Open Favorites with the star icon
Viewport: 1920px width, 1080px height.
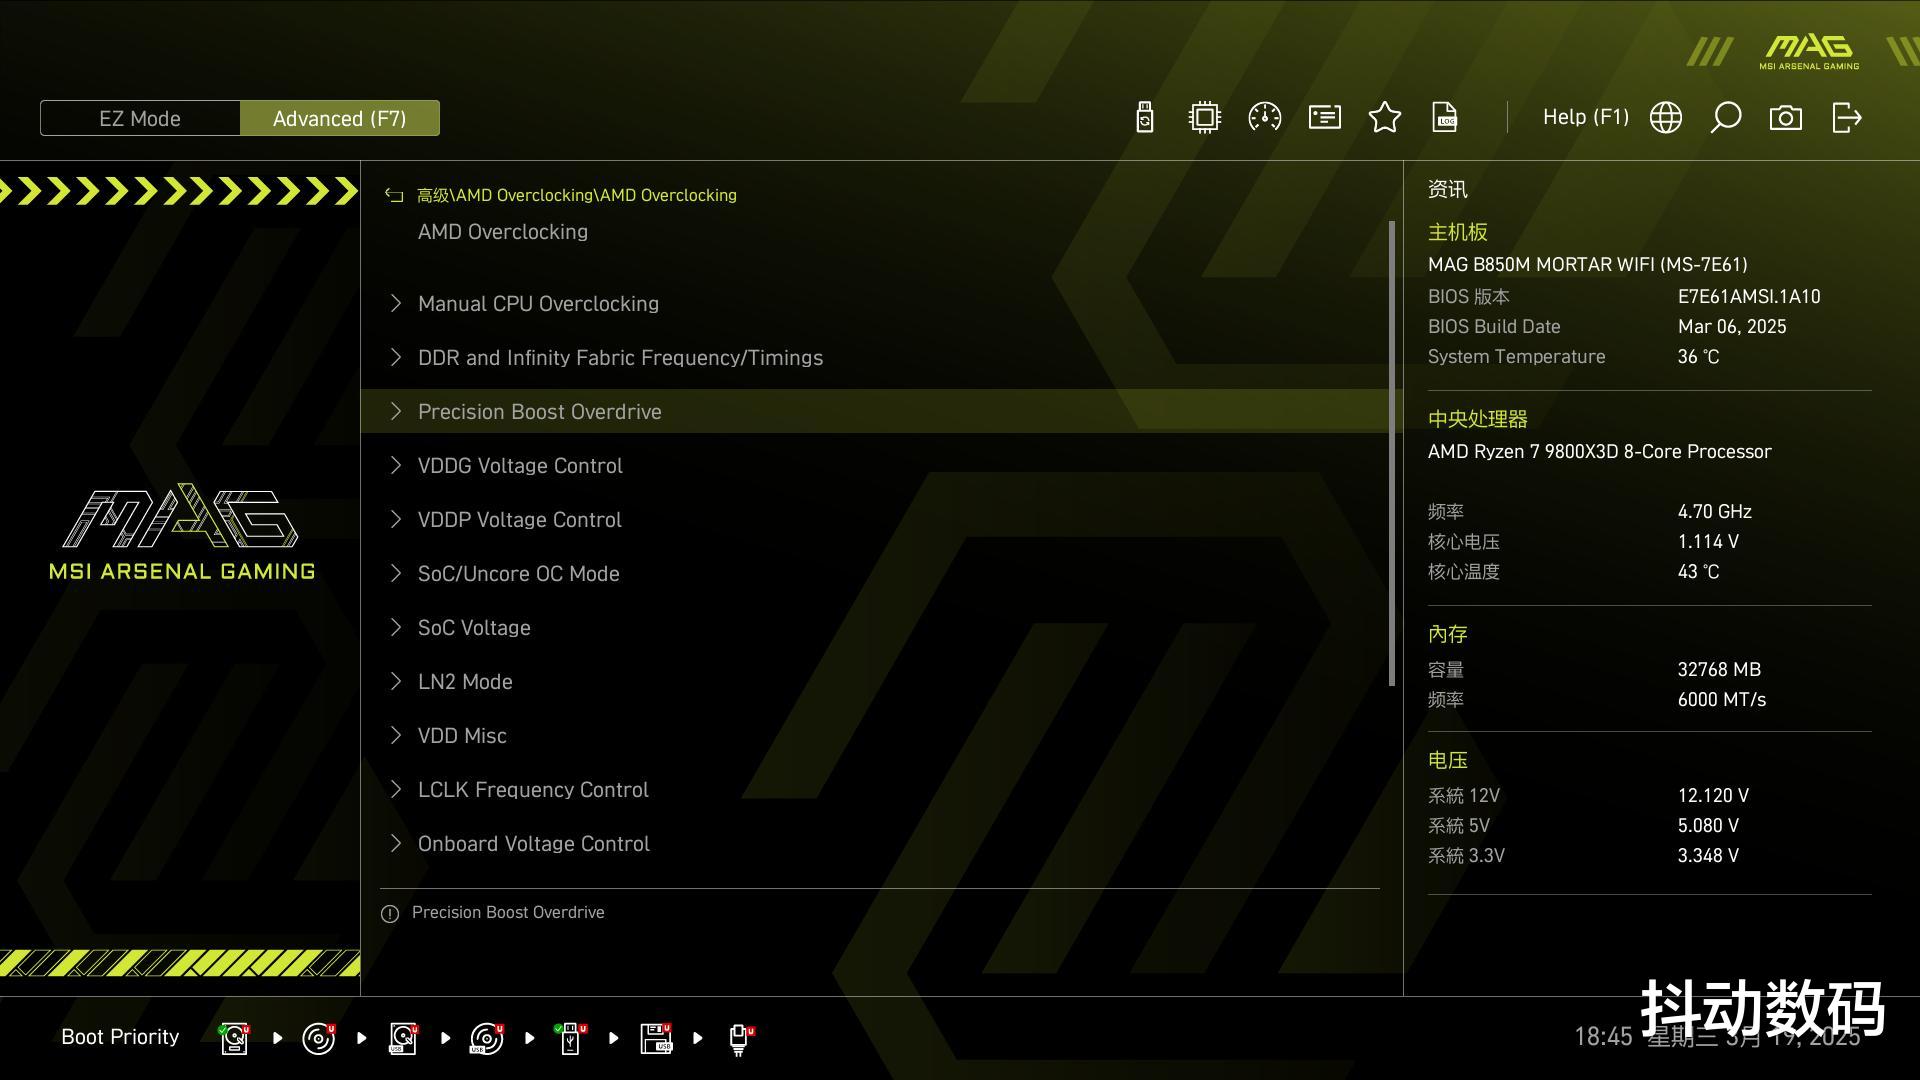tap(1385, 118)
